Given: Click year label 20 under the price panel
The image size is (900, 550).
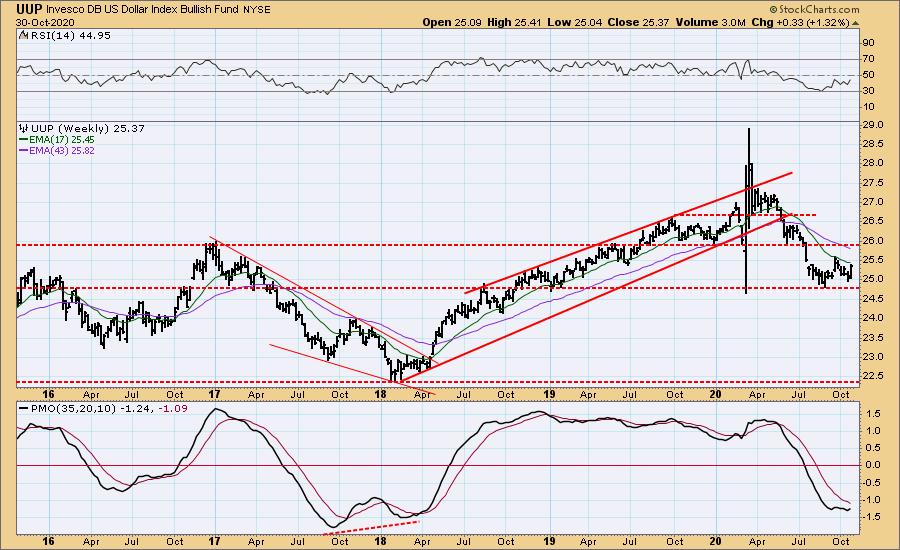Looking at the screenshot, I should (x=715, y=394).
